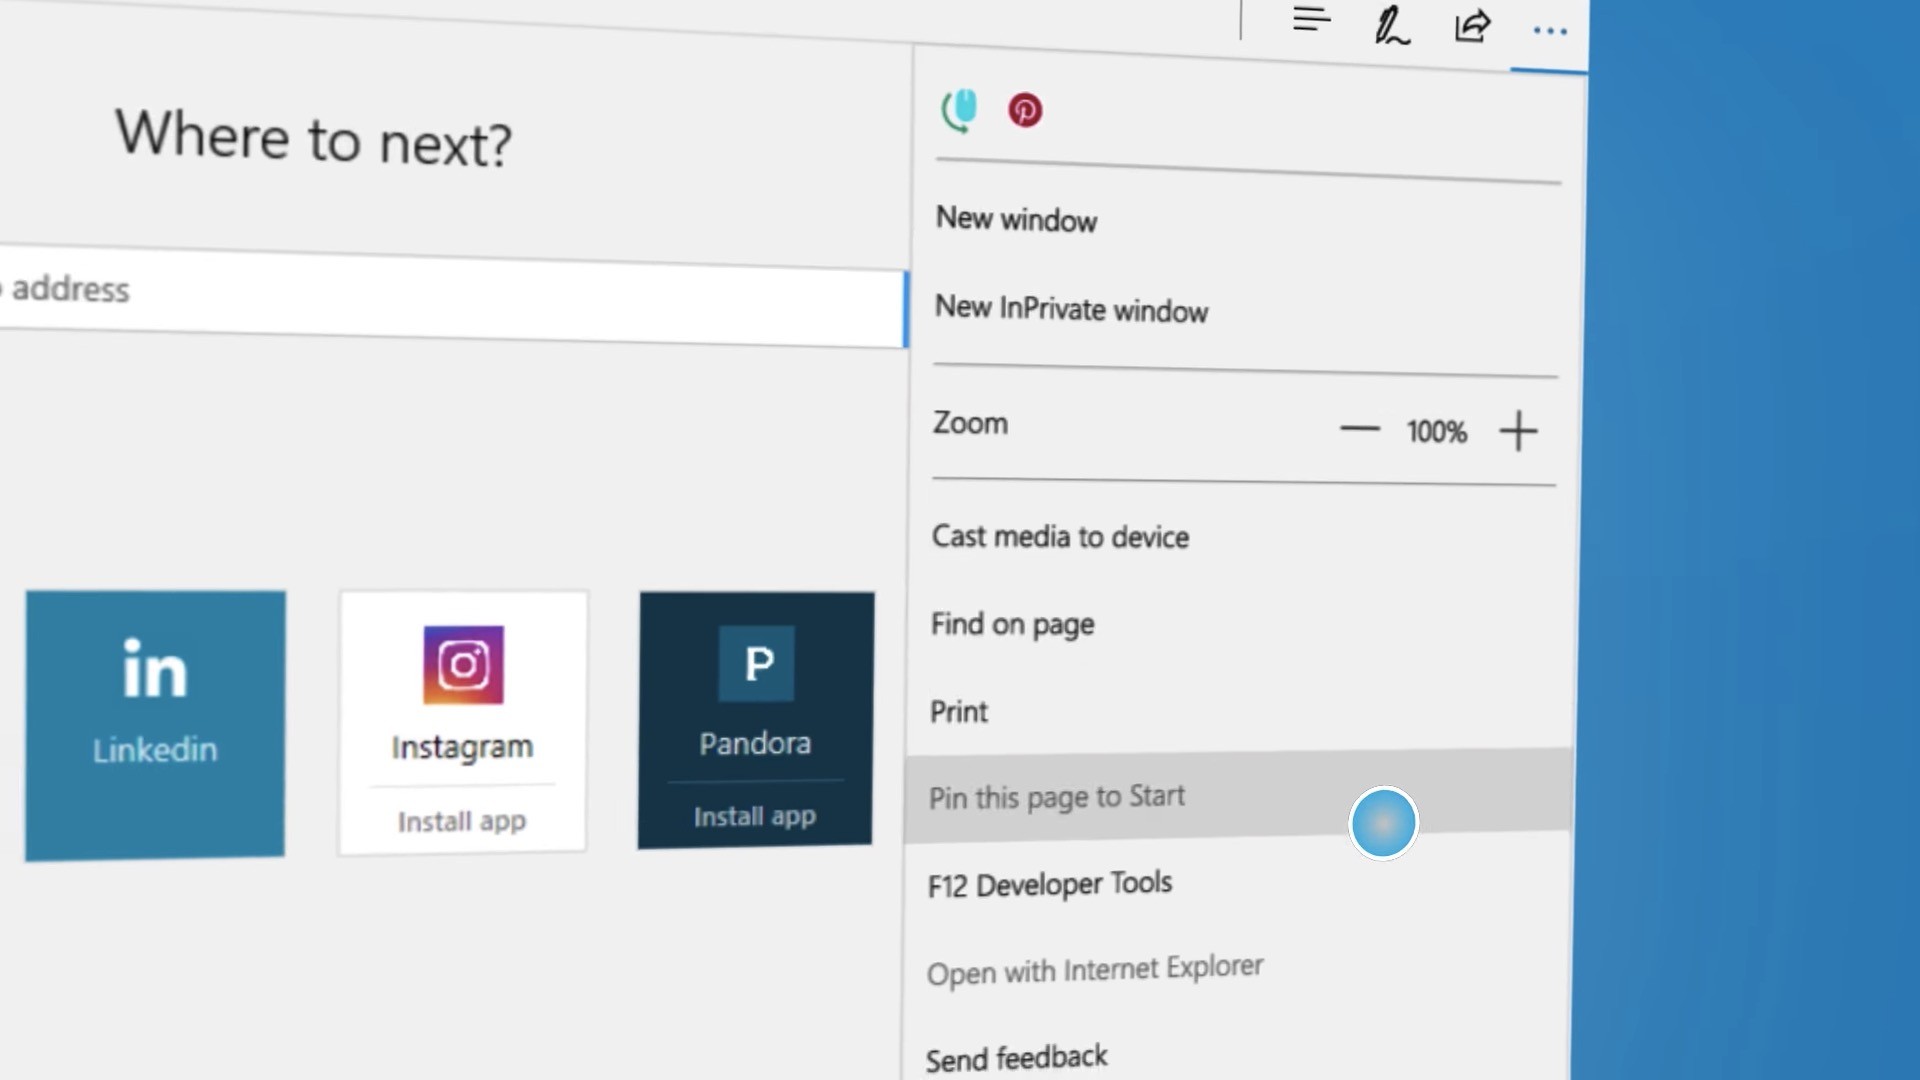Screen dimensions: 1920x1080
Task: Click the Share icon in toolbar
Action: (1472, 26)
